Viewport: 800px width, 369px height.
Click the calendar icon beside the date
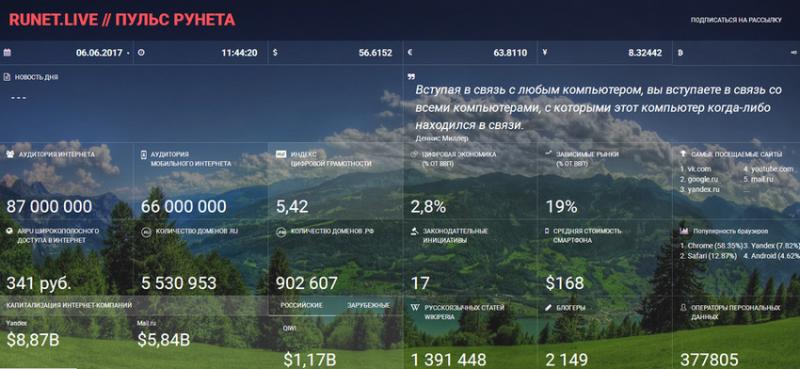(x=7, y=53)
